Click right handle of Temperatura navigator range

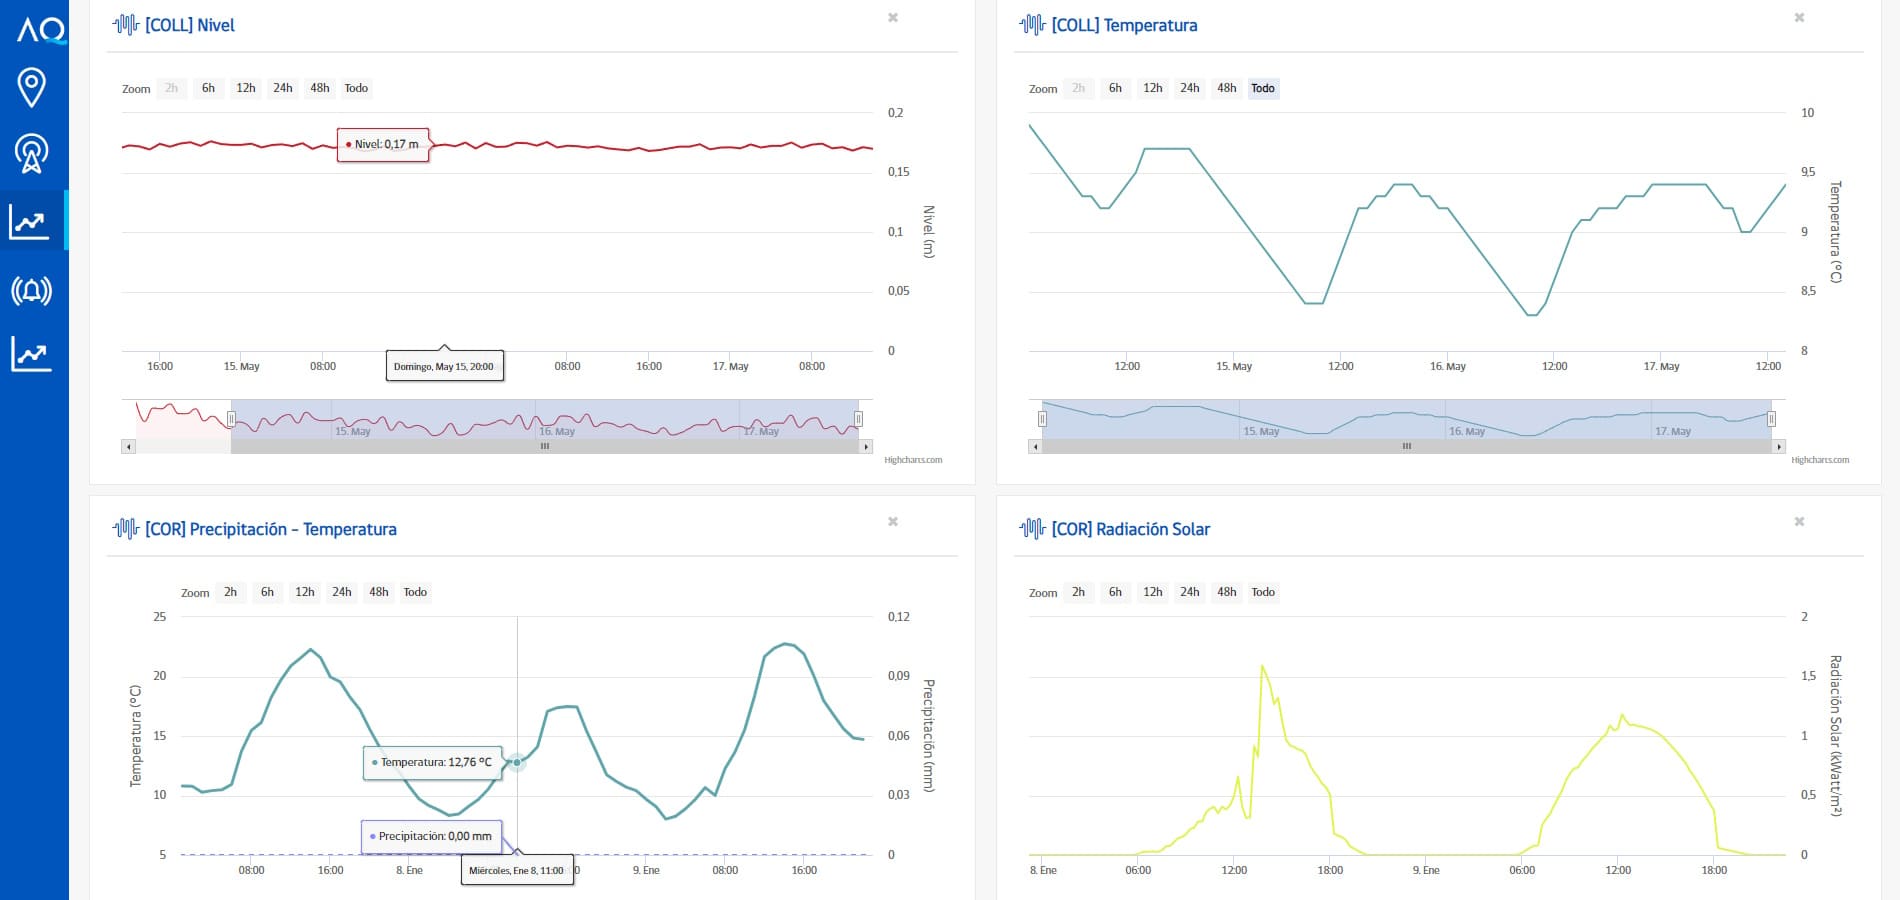coord(1771,419)
